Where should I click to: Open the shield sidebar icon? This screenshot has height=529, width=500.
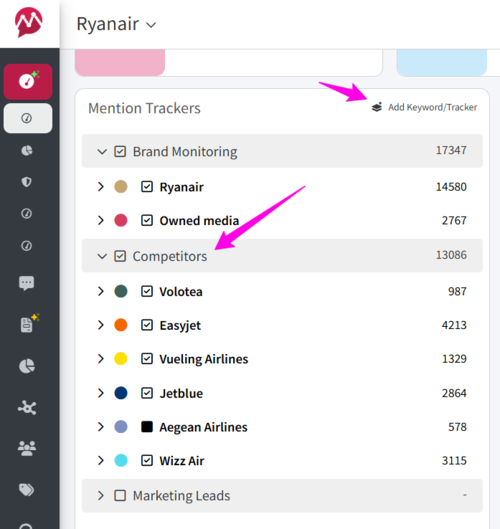(27, 182)
